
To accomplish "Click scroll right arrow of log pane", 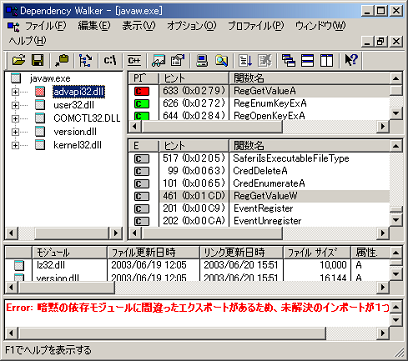I will click(383, 333).
